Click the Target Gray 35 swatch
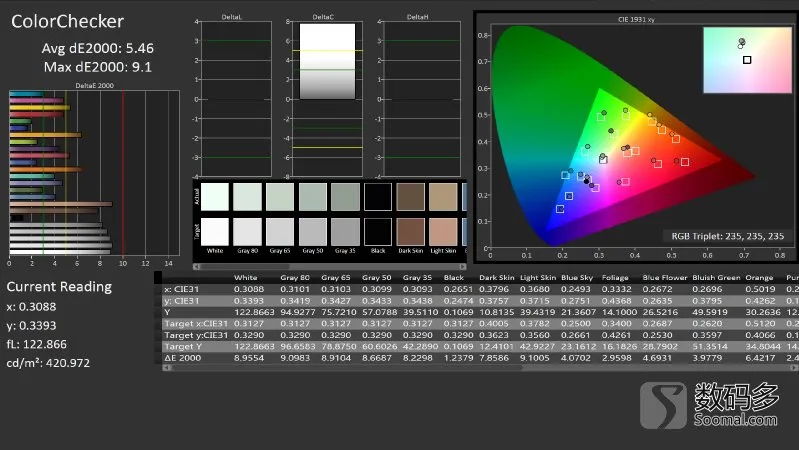799x450 pixels. pyautogui.click(x=345, y=232)
